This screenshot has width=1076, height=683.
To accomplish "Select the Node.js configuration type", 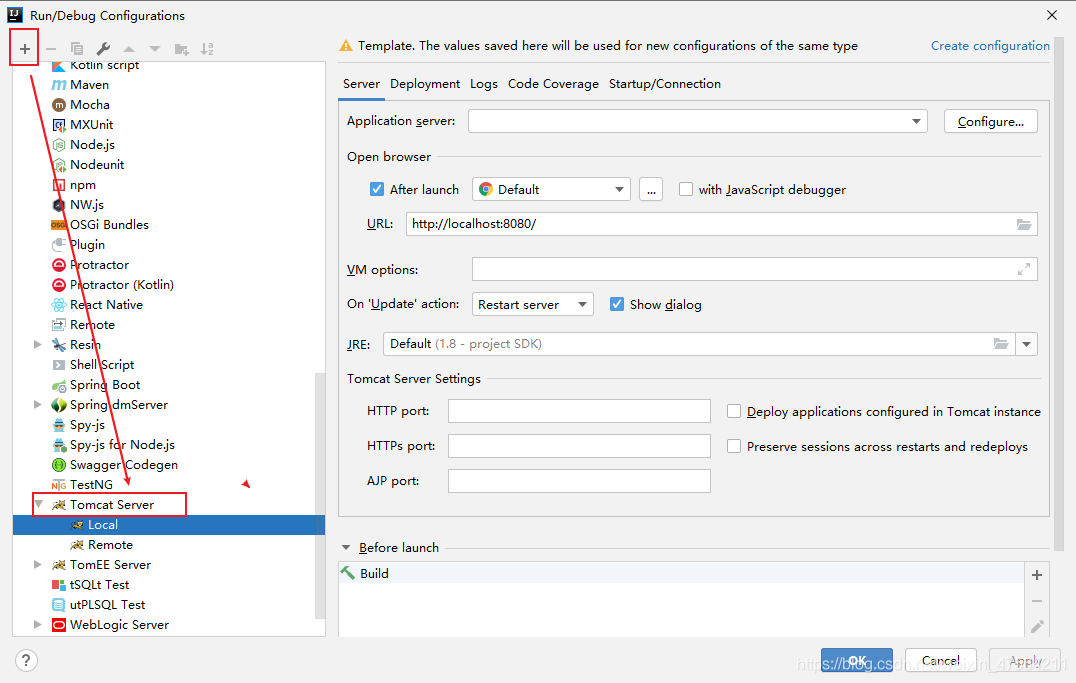I will click(x=92, y=145).
